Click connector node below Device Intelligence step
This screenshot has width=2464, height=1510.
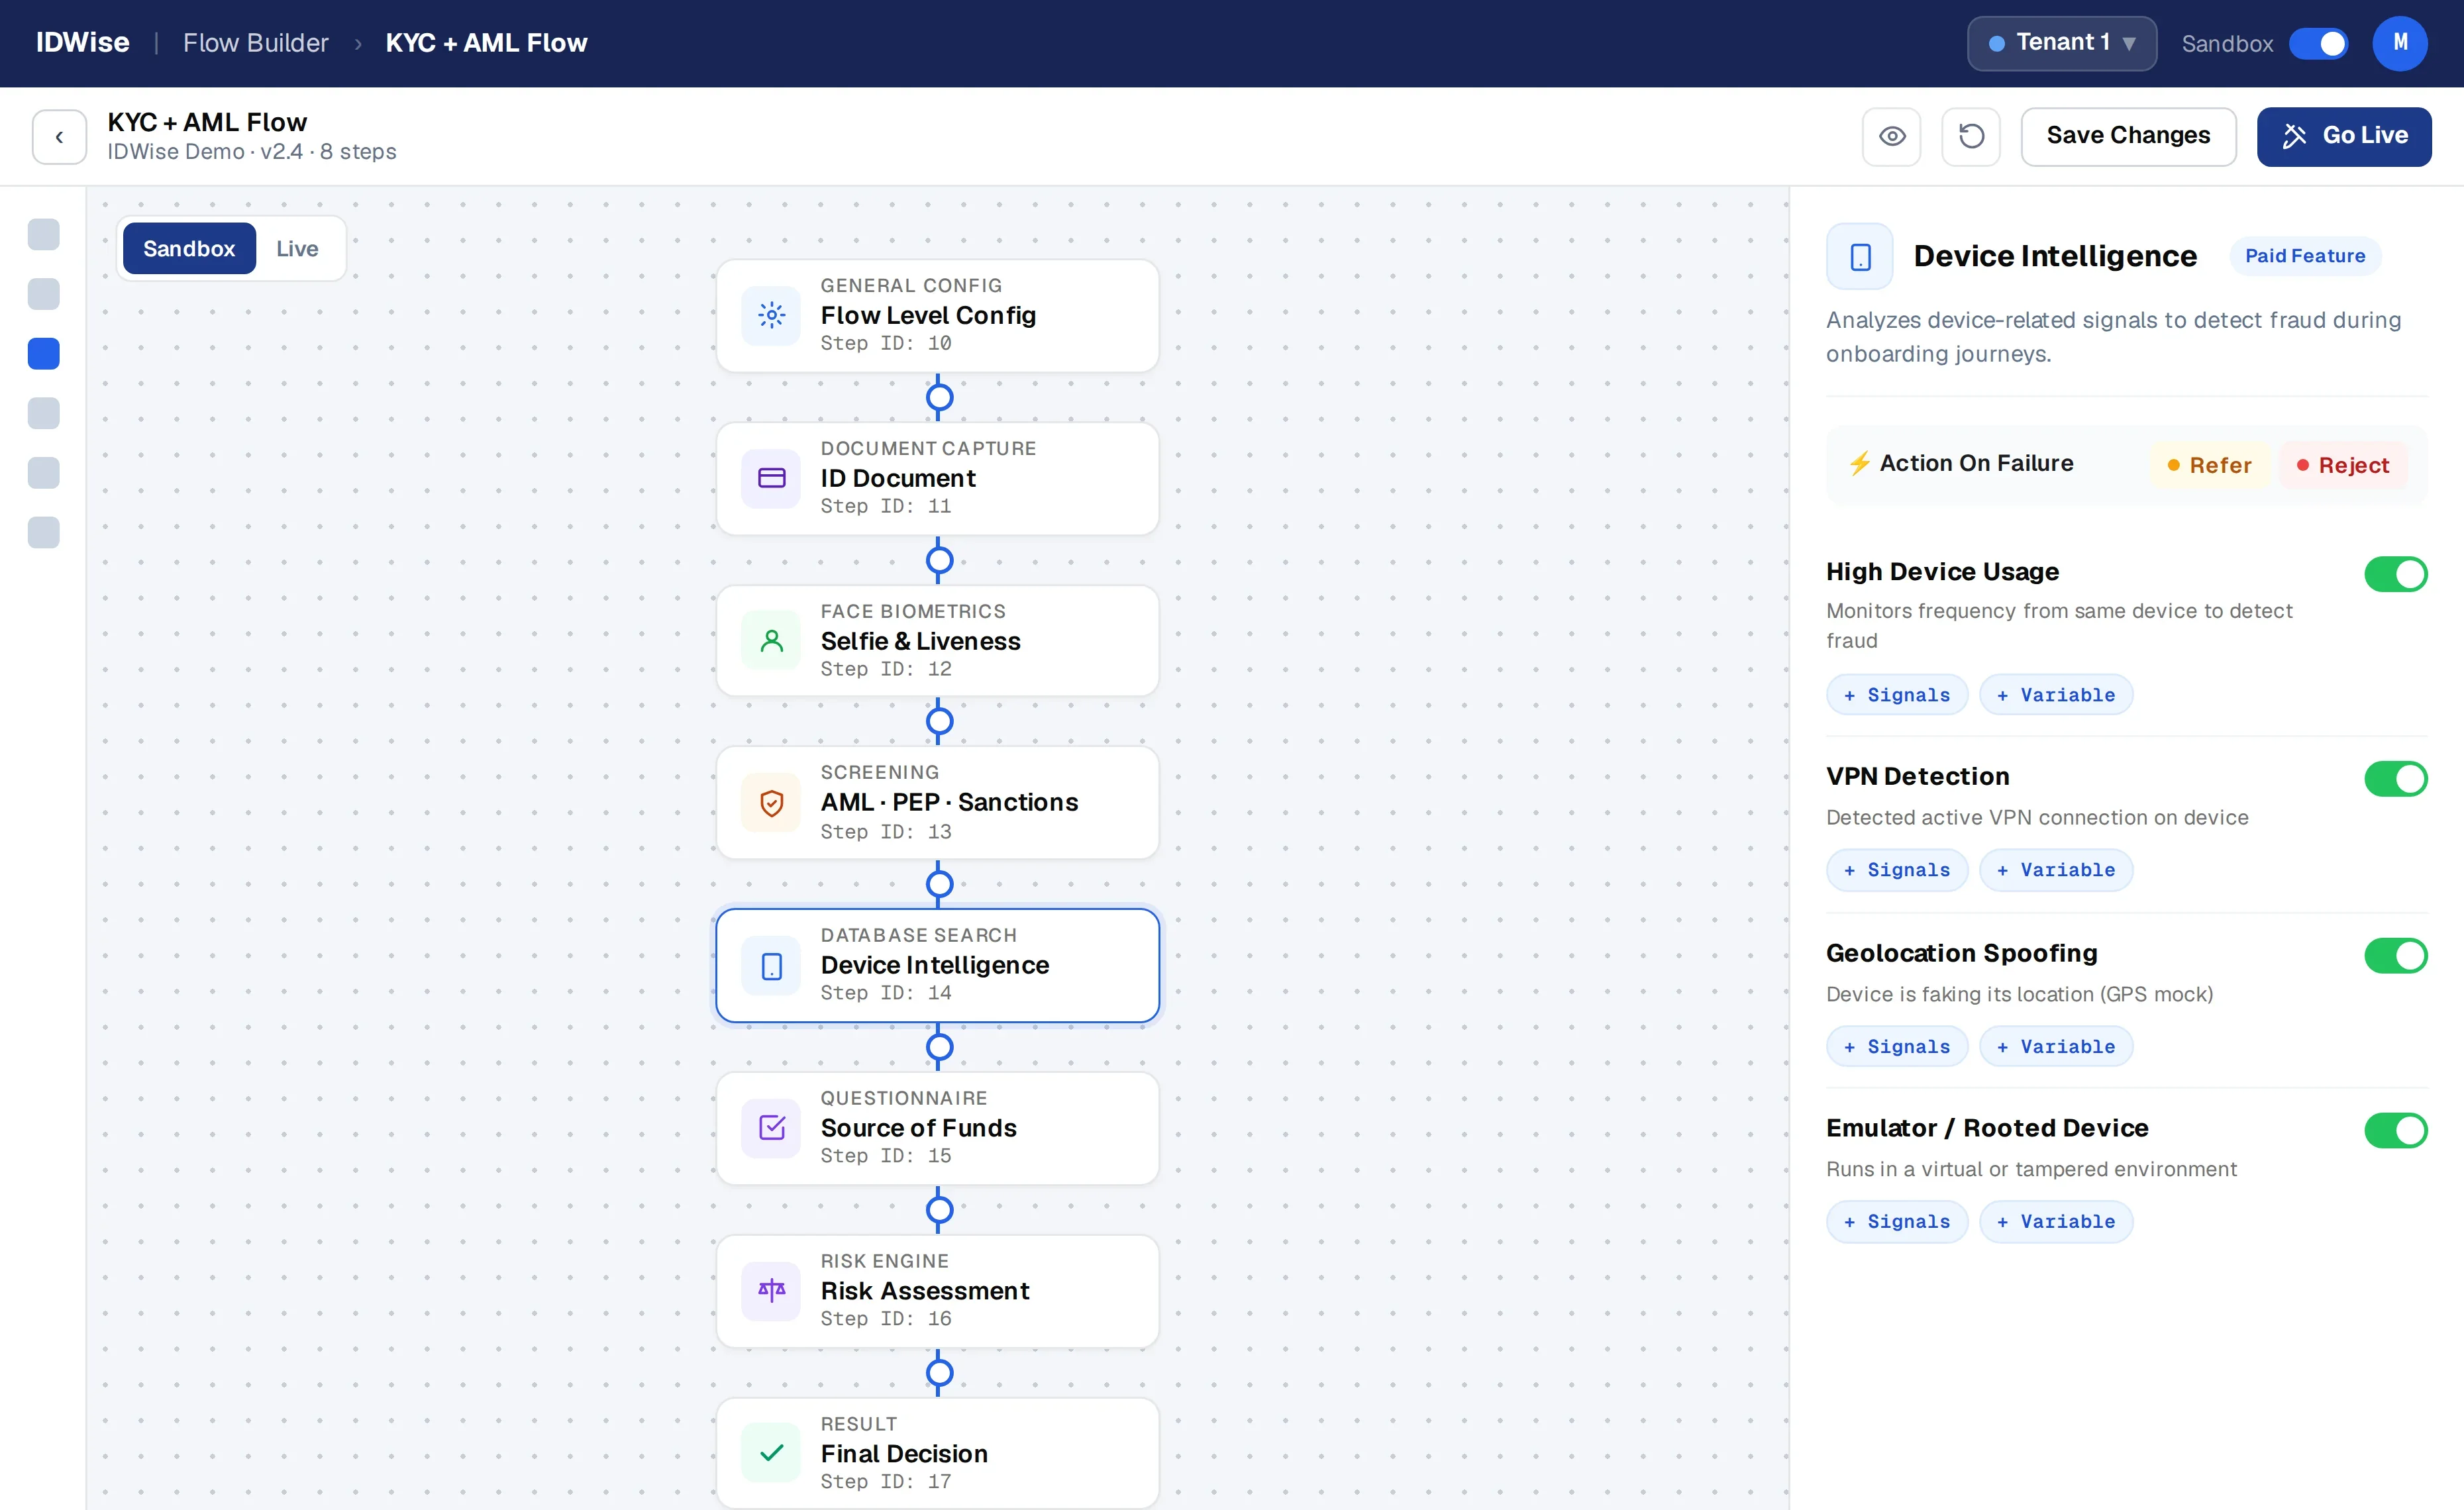click(x=938, y=1047)
